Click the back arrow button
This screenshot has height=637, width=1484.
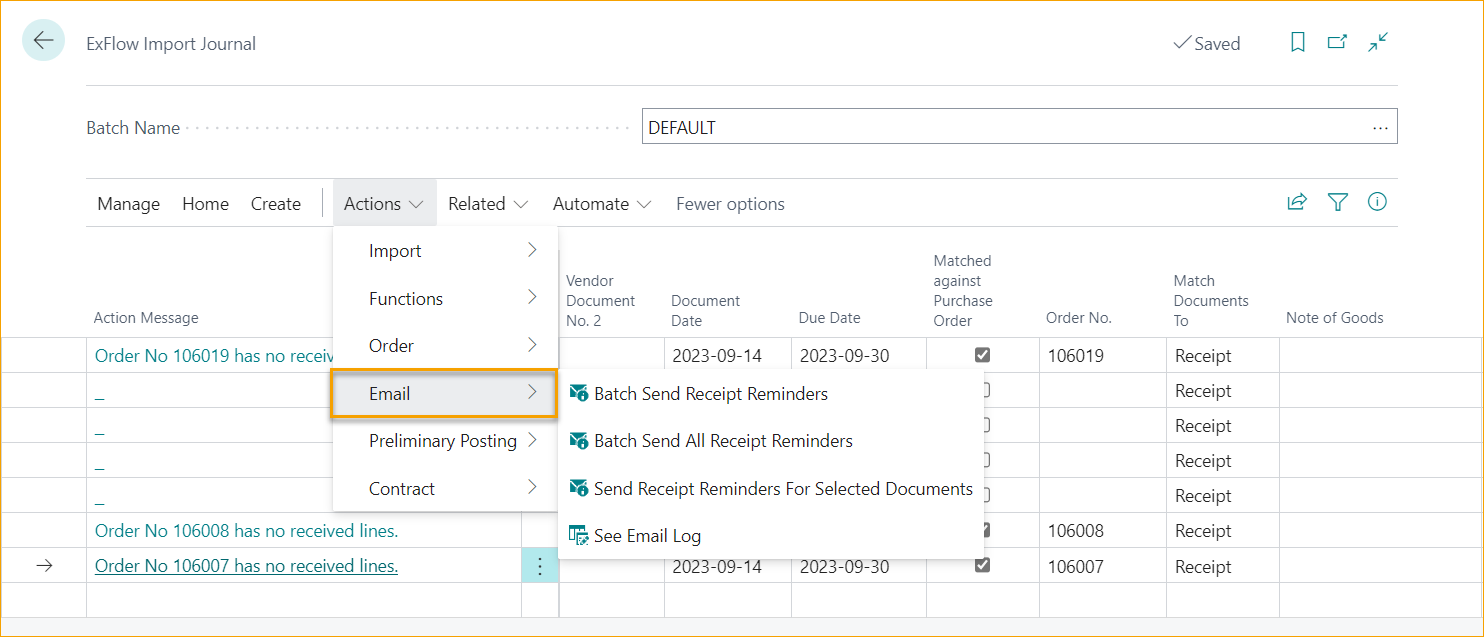pos(43,41)
